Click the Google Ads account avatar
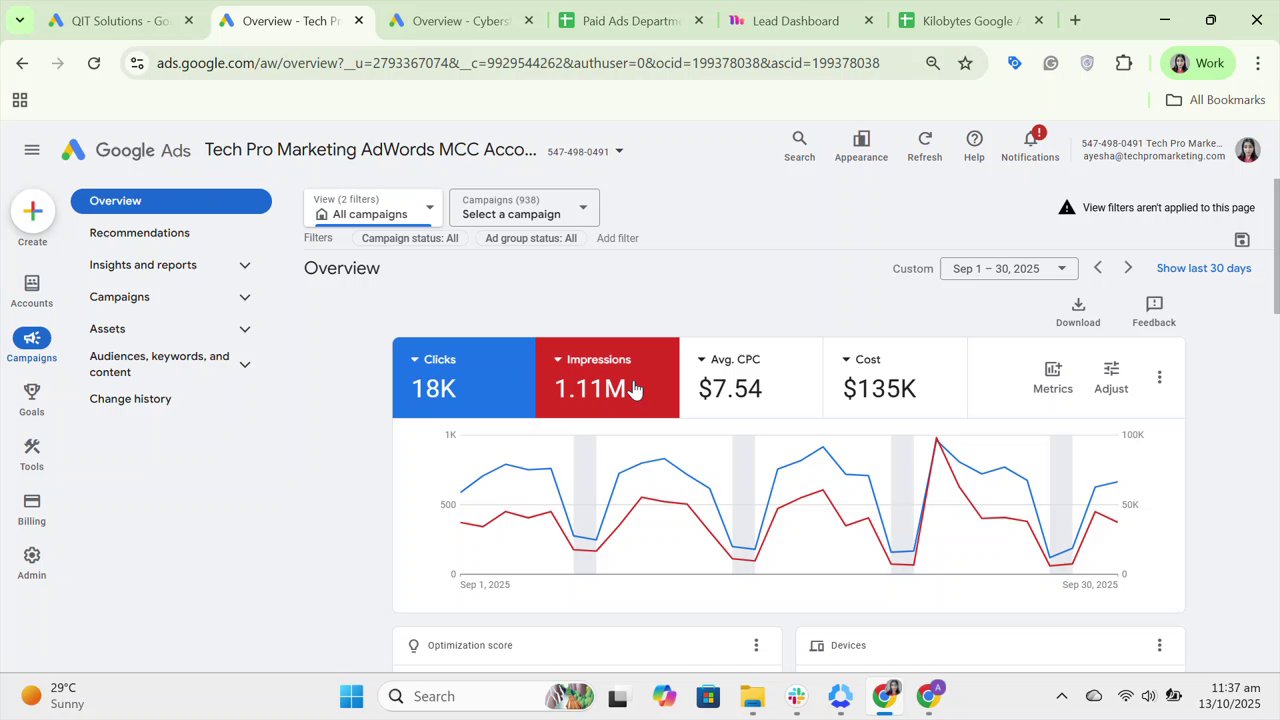1280x720 pixels. [x=1247, y=150]
